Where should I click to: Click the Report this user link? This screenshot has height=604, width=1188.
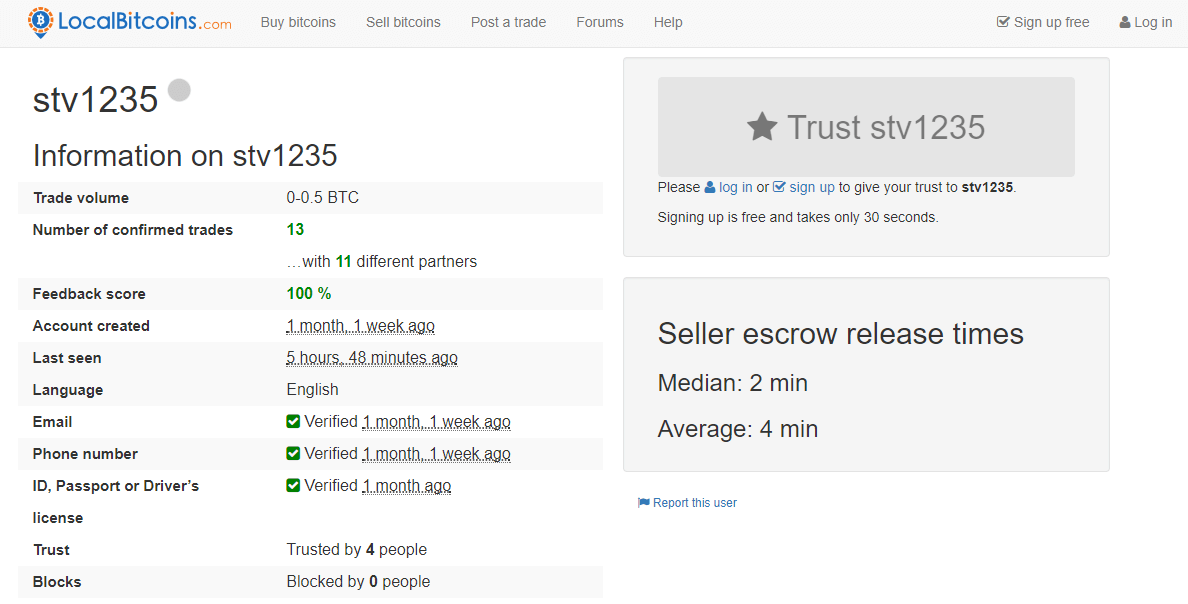[x=695, y=502]
